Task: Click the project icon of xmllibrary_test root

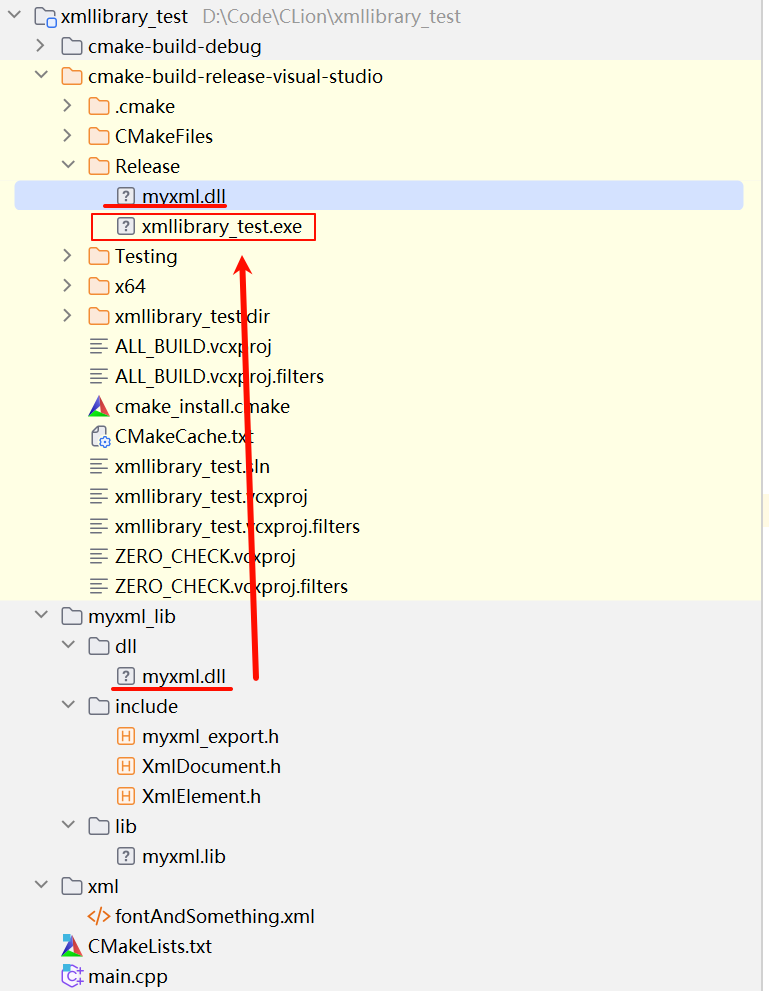Action: pyautogui.click(x=45, y=16)
